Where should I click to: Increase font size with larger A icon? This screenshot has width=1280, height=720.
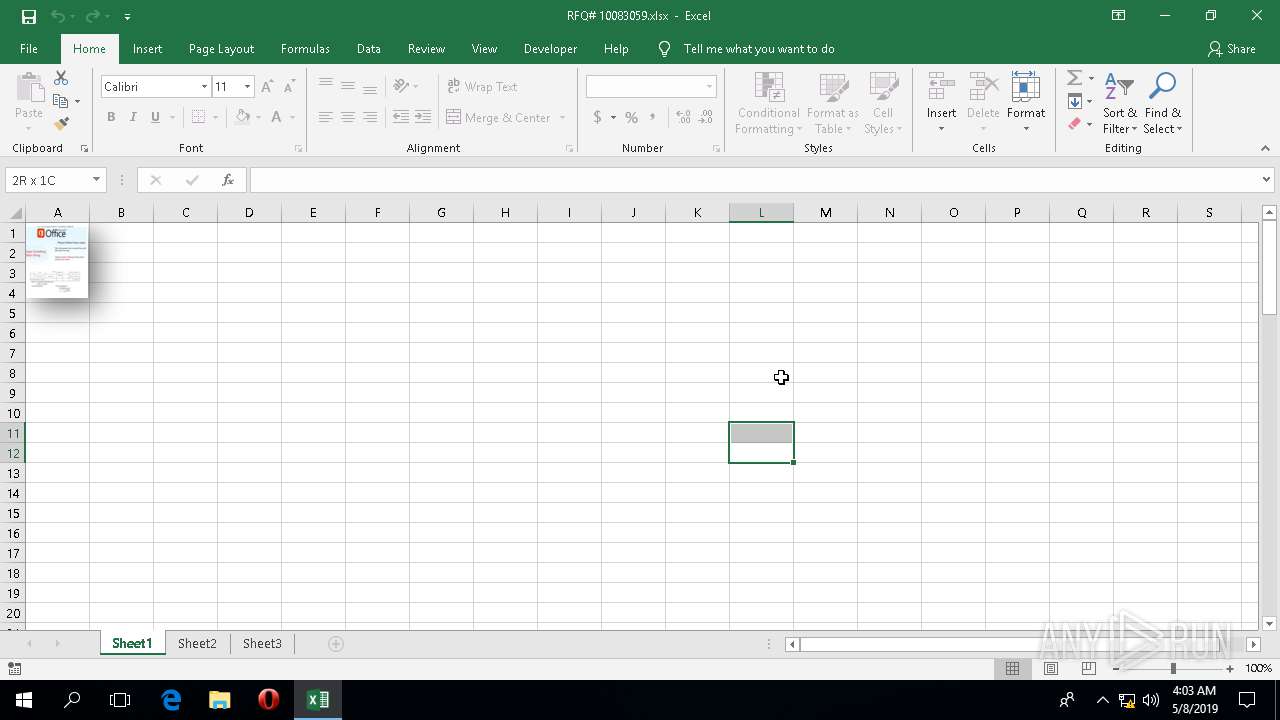pos(267,87)
